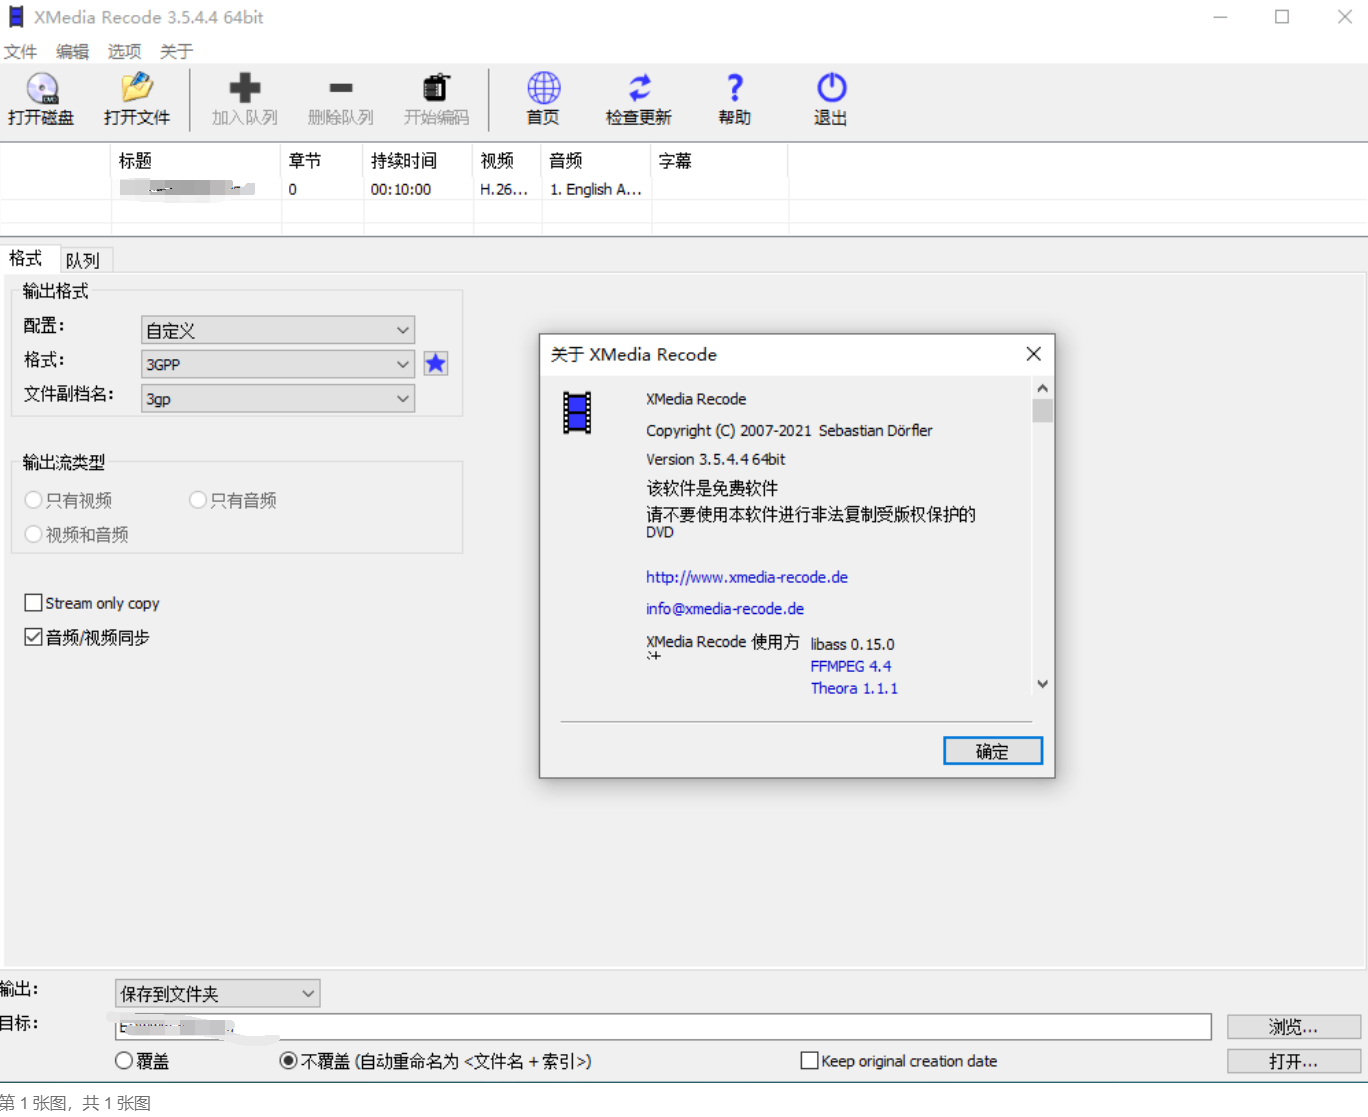Click the 打开文件 (Open File) folder icon

(x=137, y=89)
